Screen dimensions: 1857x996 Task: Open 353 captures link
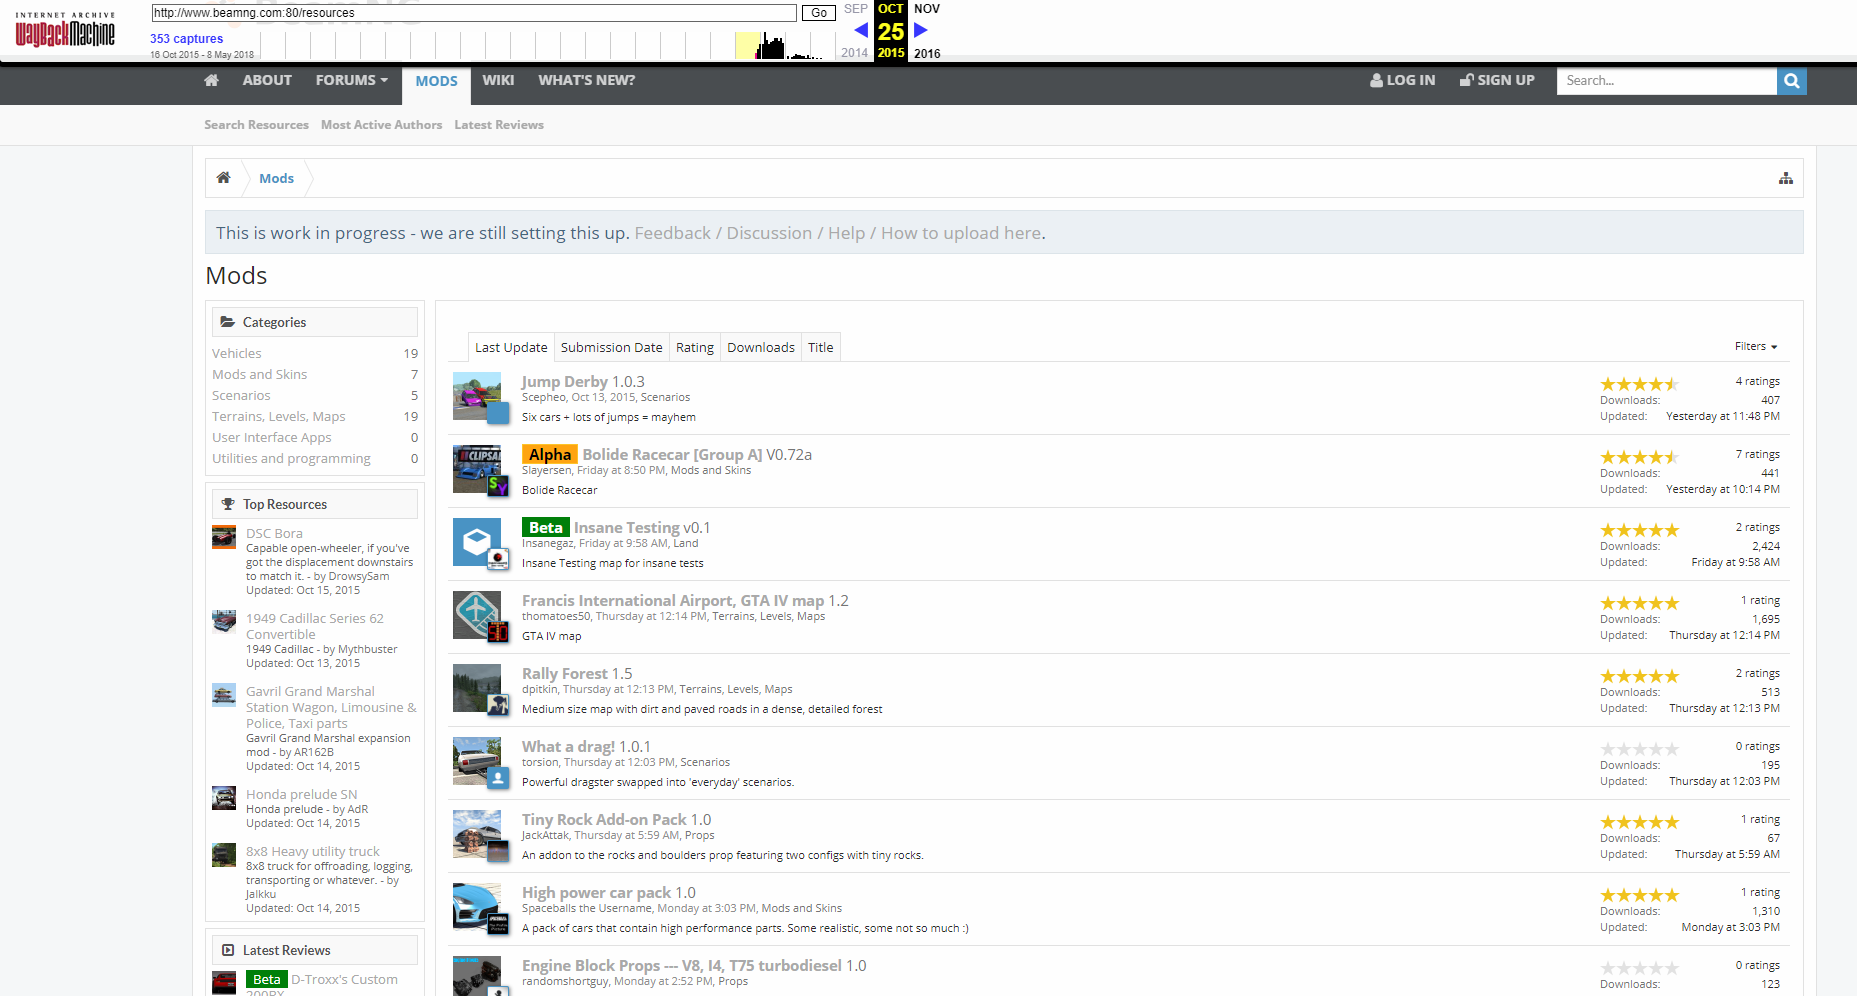point(186,39)
